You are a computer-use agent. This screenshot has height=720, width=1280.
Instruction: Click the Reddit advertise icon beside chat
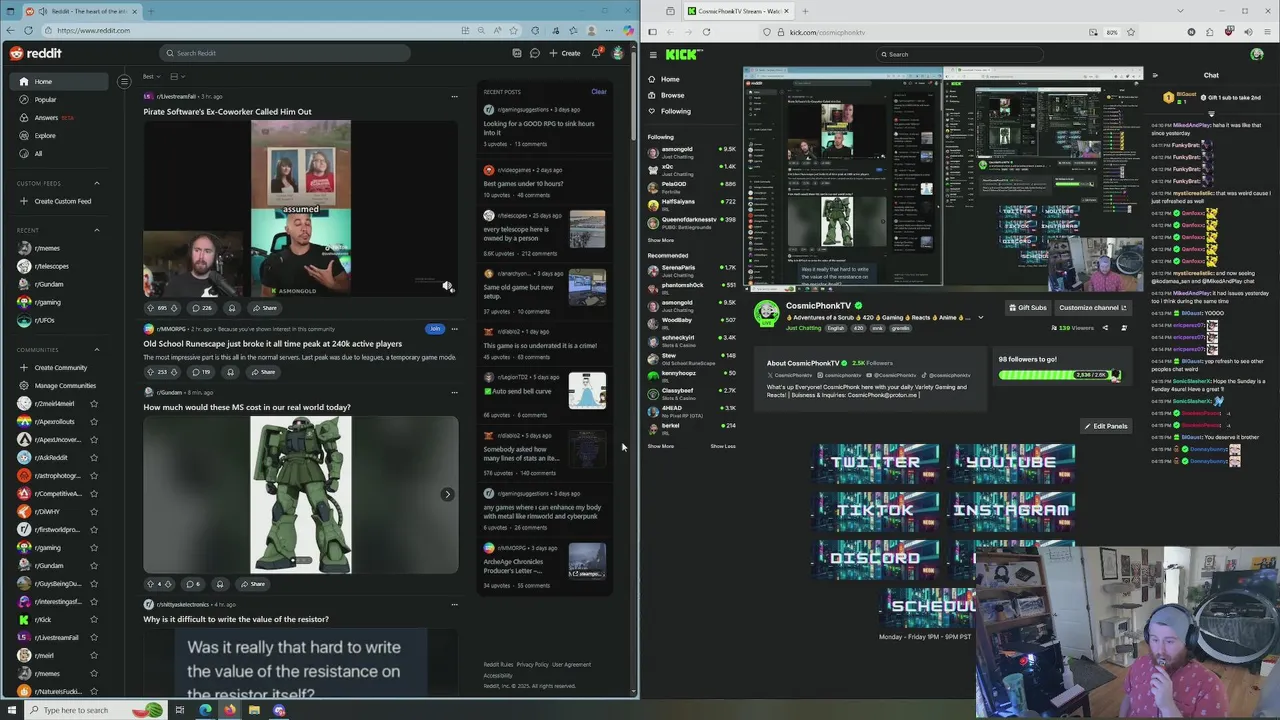(516, 53)
